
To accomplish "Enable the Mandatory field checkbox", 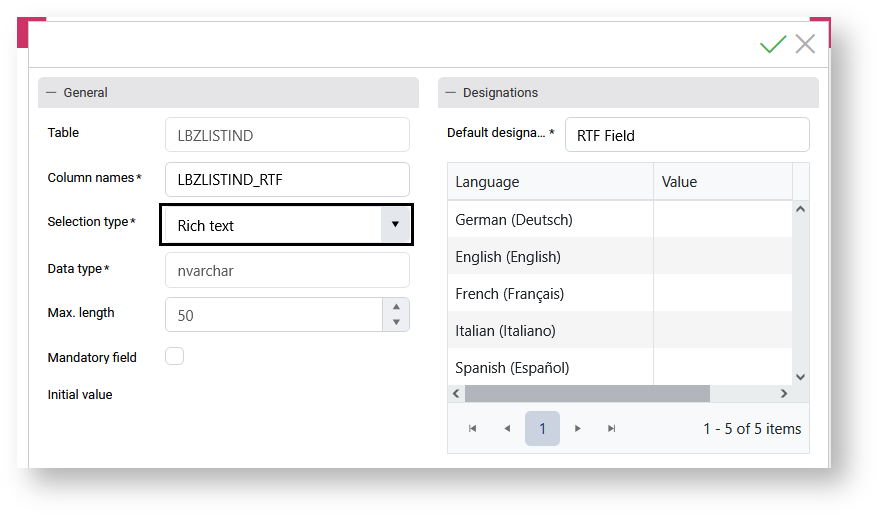I will coord(174,356).
